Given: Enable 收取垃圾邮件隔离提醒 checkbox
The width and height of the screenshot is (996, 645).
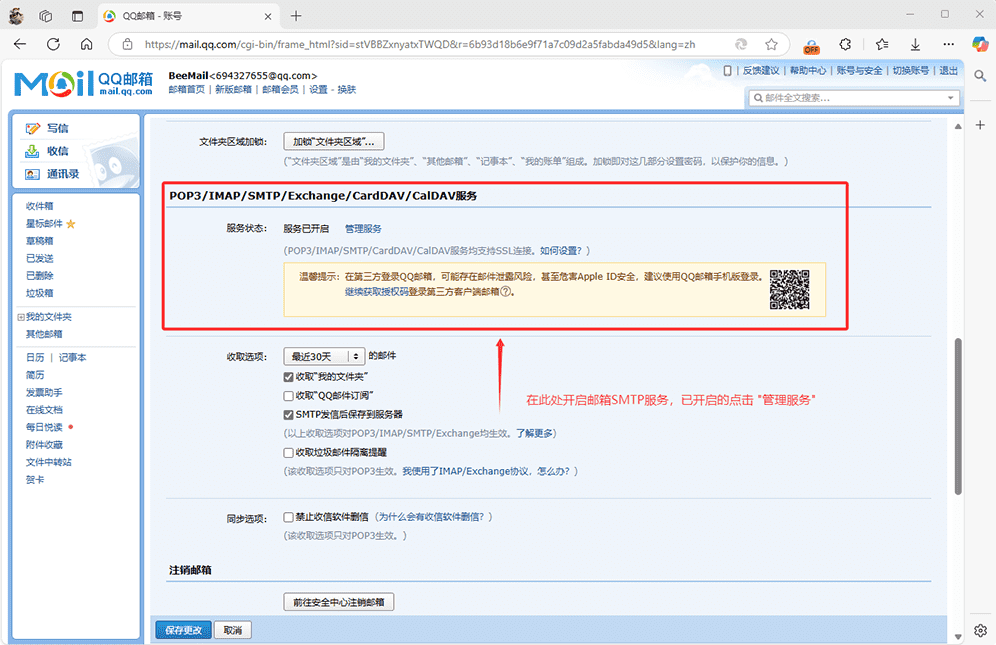Looking at the screenshot, I should click(x=288, y=453).
